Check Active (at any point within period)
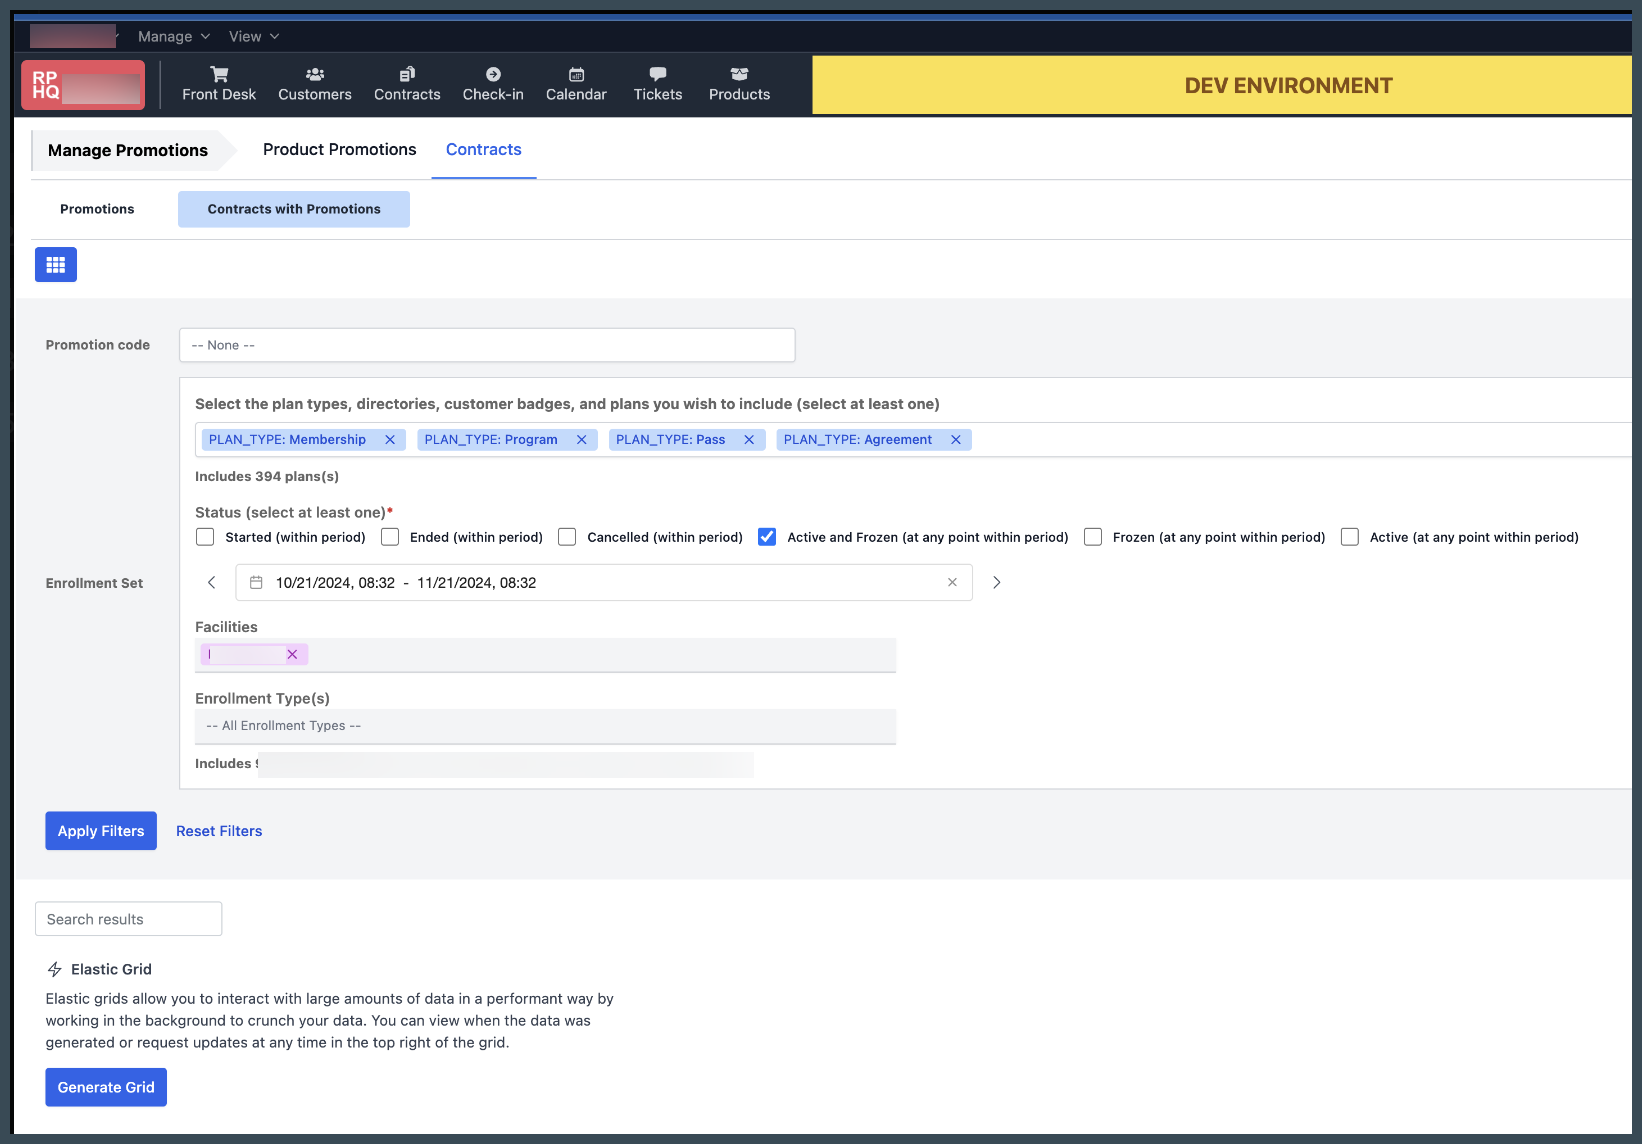Viewport: 1642px width, 1144px height. pos(1350,537)
